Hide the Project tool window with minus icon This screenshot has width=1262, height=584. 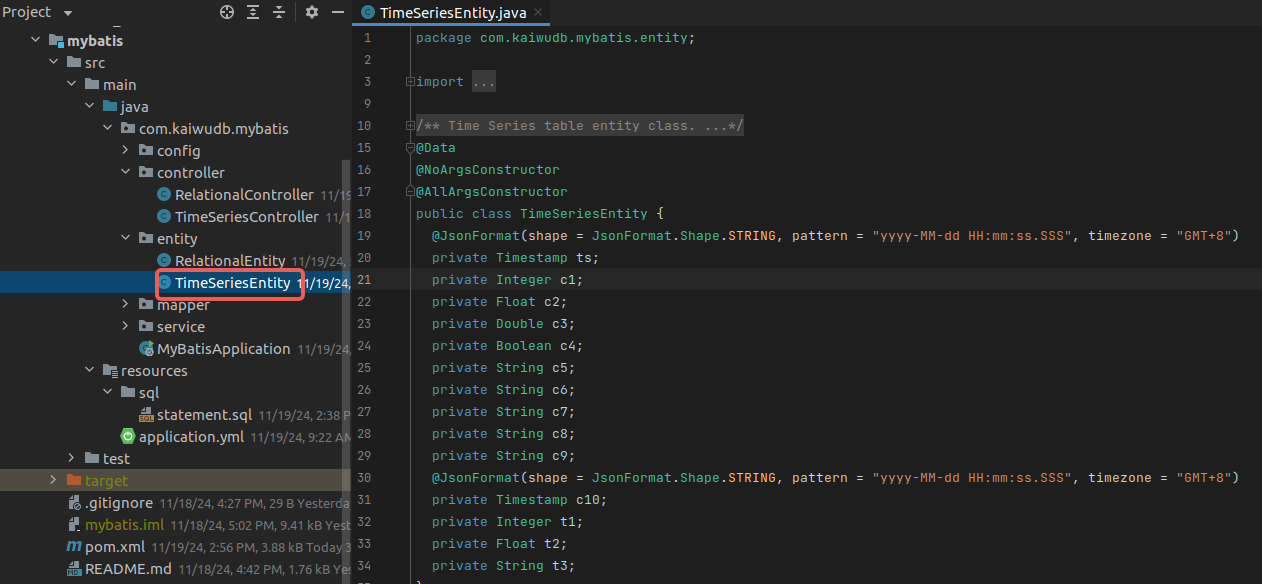338,12
